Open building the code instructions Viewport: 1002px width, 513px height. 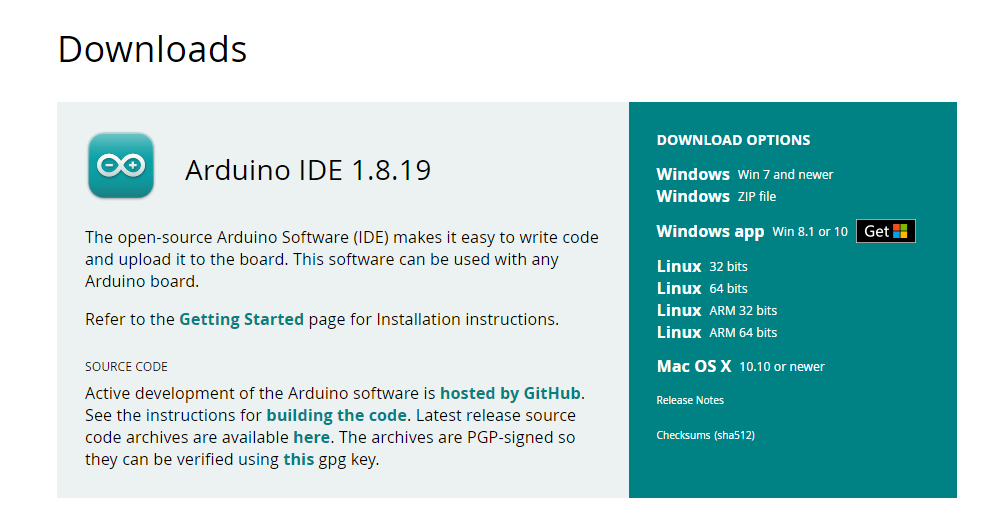337,415
